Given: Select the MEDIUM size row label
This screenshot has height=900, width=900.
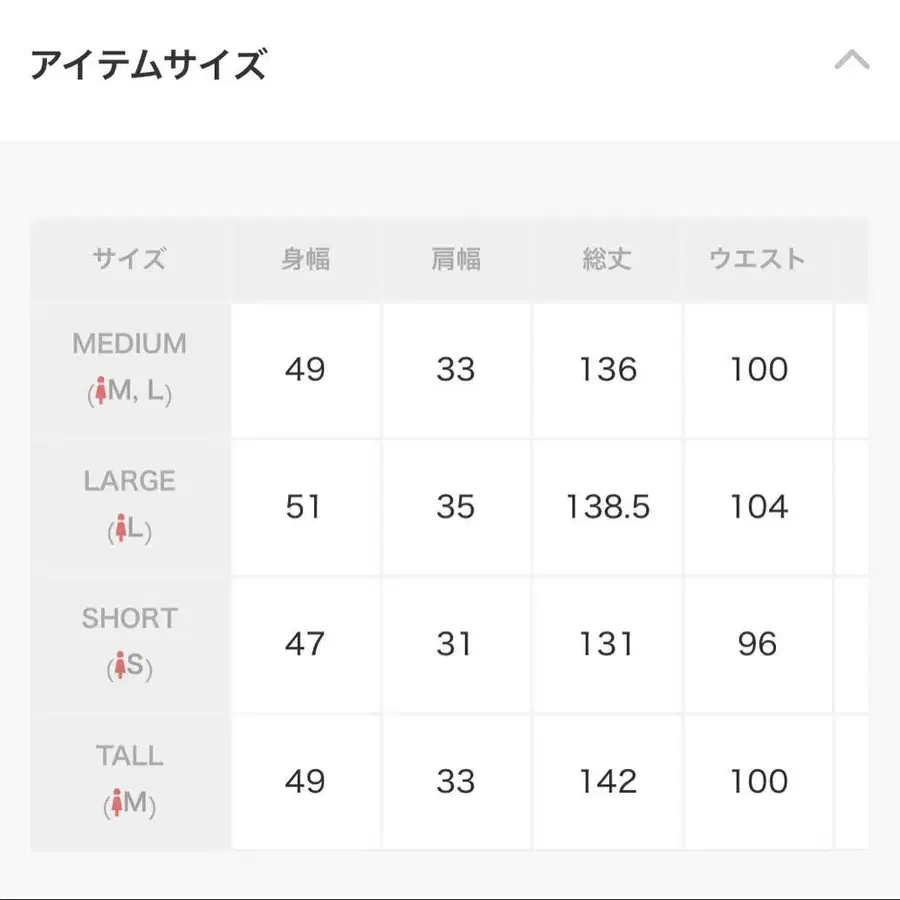Looking at the screenshot, I should (130, 344).
